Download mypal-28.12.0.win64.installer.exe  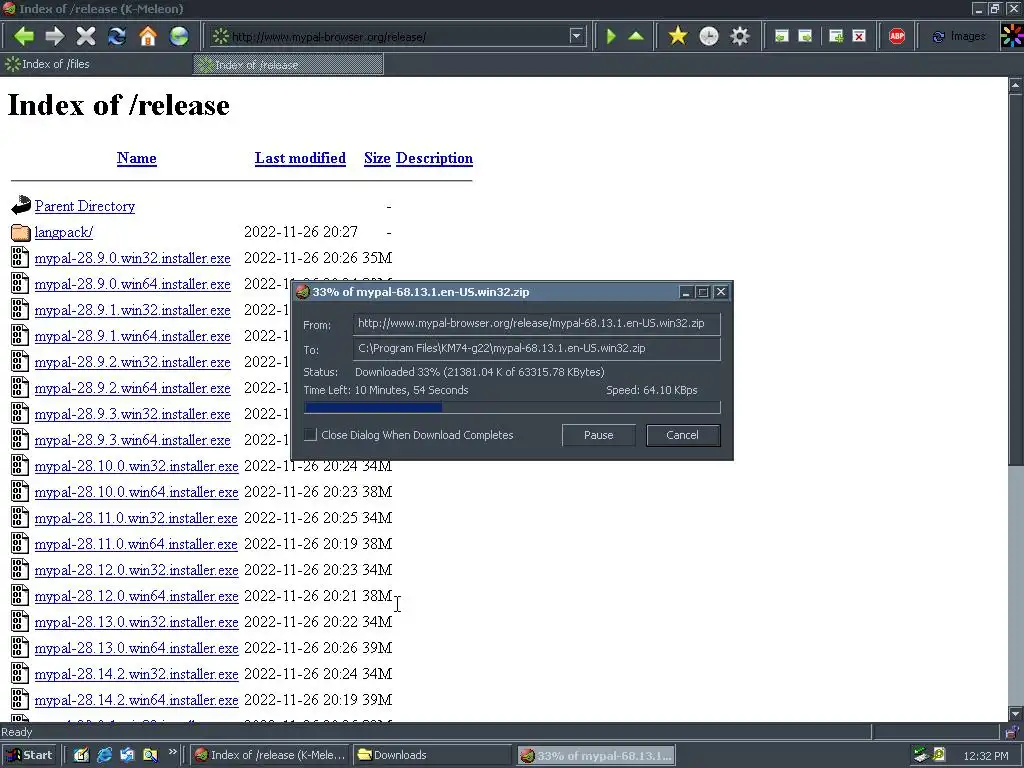click(x=136, y=596)
